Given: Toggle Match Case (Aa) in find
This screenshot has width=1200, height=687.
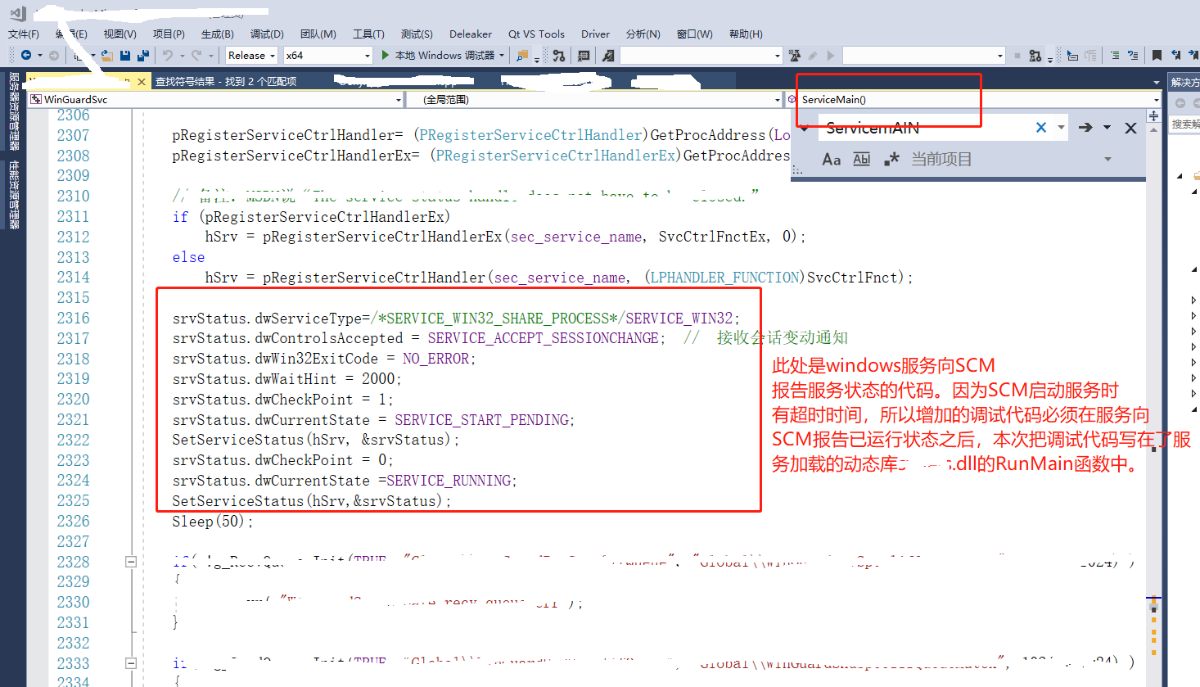Looking at the screenshot, I should [831, 159].
